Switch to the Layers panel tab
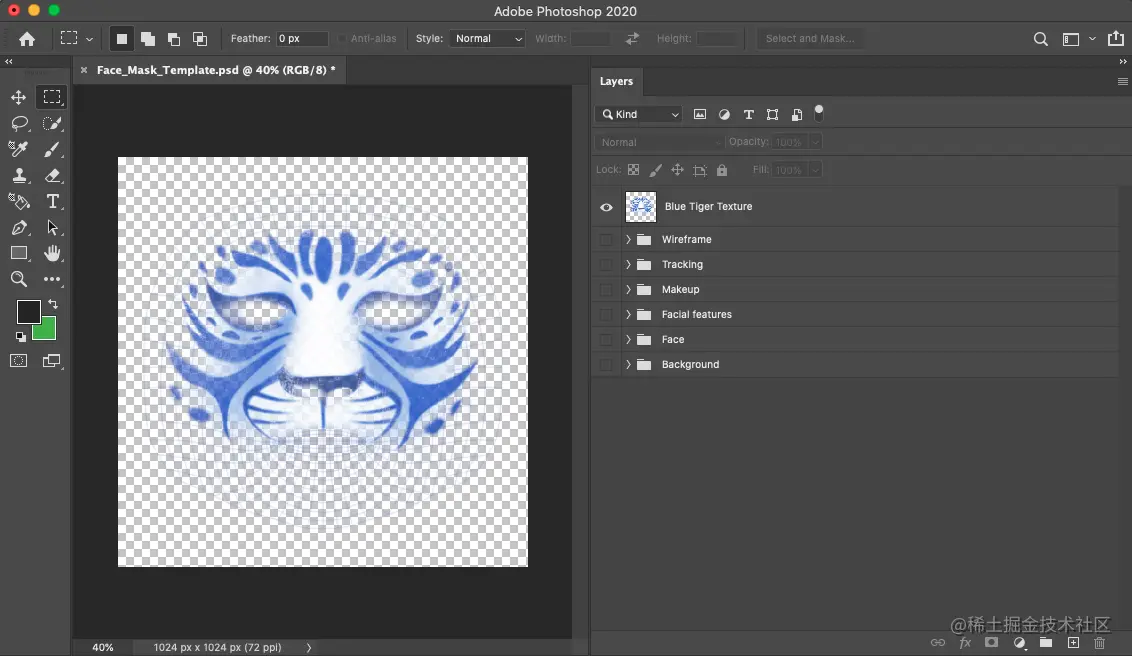1132x656 pixels. click(617, 82)
